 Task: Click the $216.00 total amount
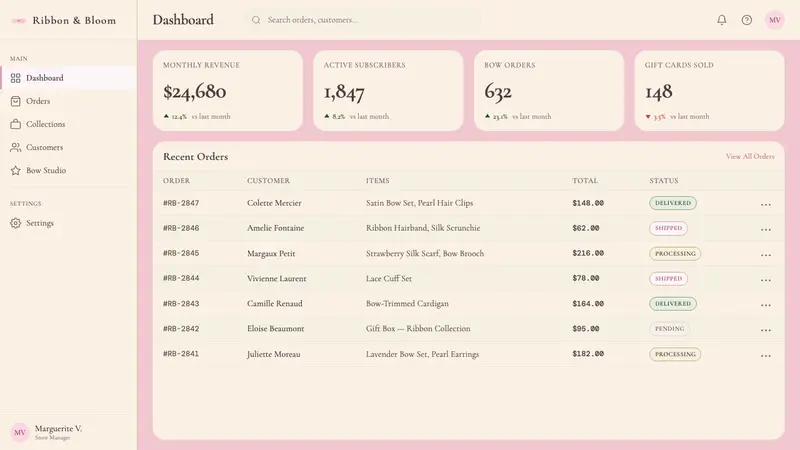point(588,253)
